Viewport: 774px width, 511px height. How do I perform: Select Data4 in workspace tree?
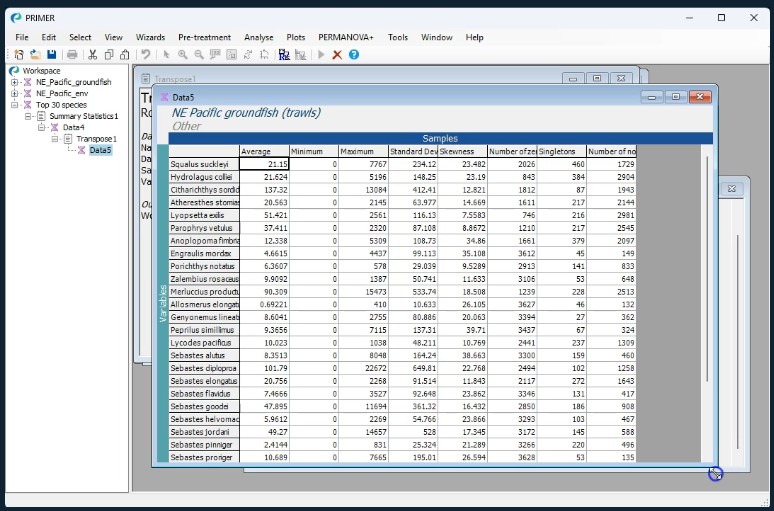(x=74, y=127)
